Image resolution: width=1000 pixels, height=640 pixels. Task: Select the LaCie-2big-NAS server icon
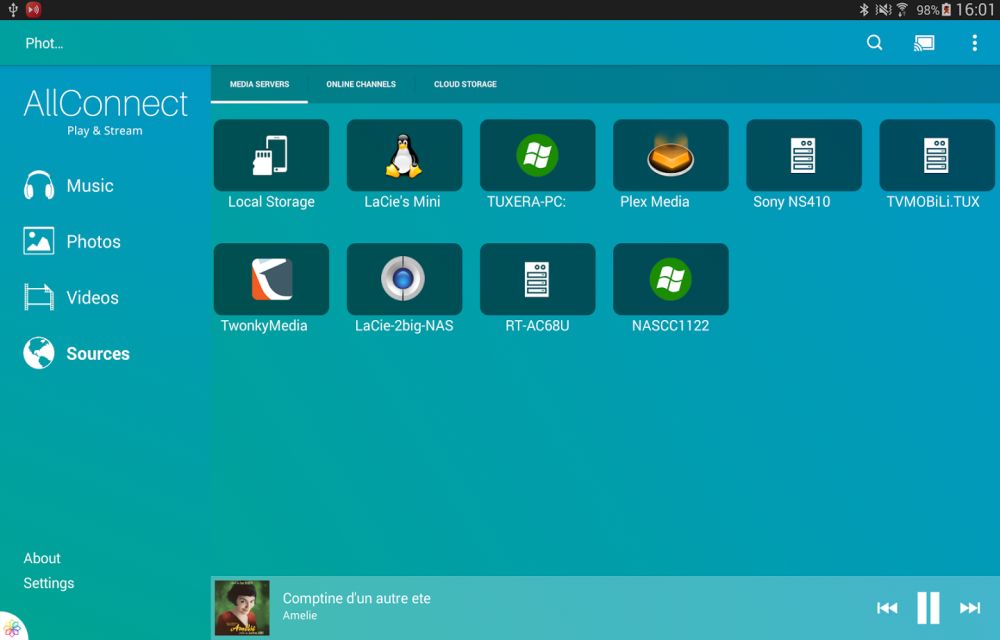point(404,279)
